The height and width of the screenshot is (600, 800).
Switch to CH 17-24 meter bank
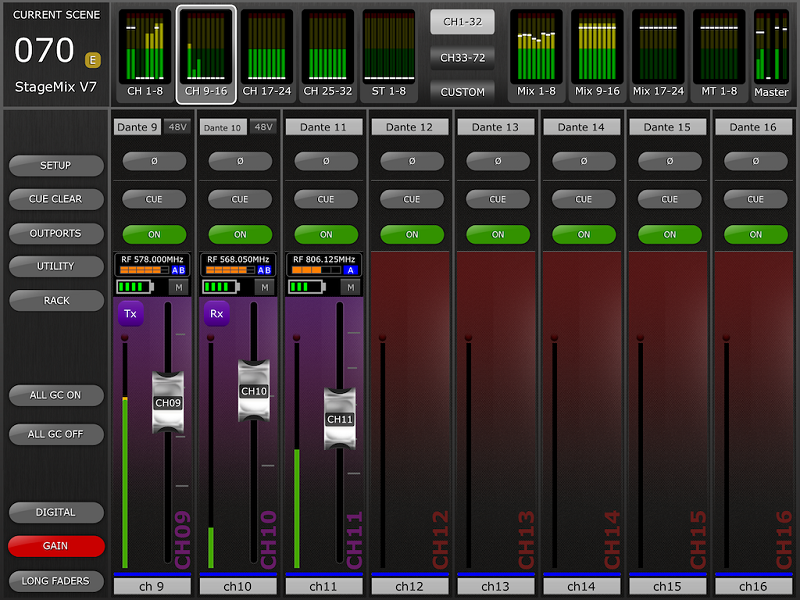(267, 54)
